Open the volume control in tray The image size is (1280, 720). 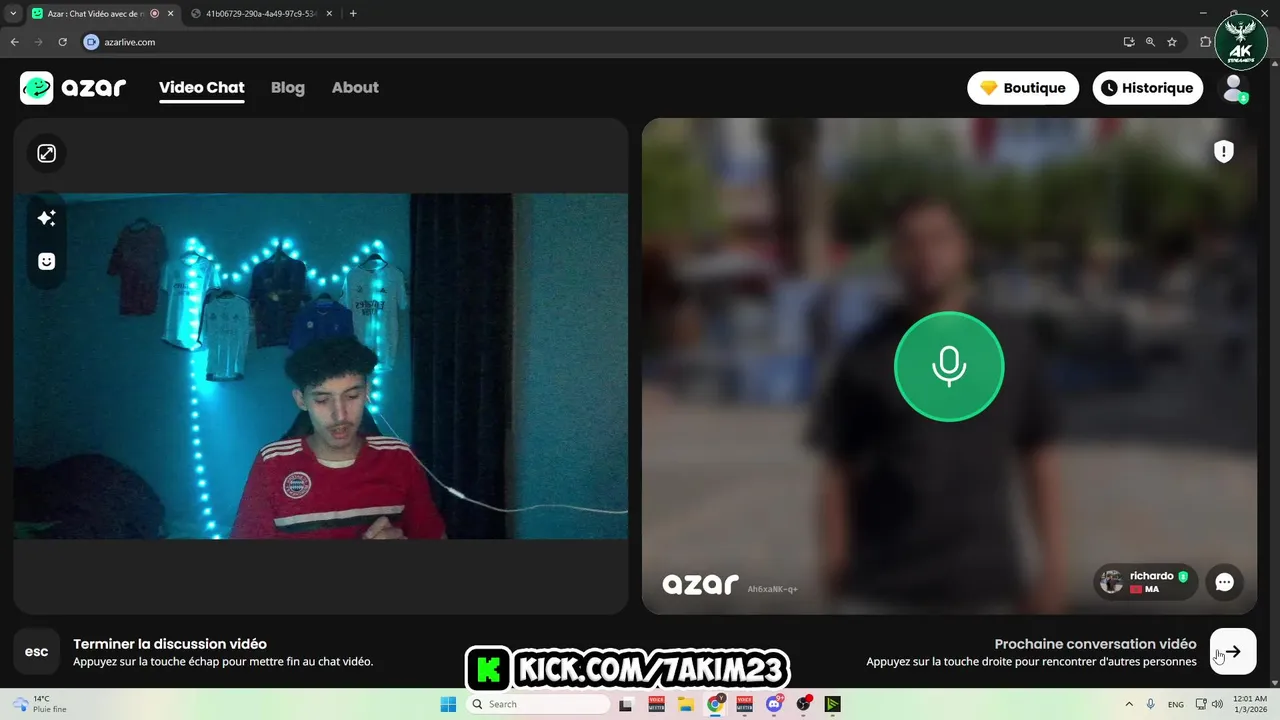pyautogui.click(x=1218, y=704)
